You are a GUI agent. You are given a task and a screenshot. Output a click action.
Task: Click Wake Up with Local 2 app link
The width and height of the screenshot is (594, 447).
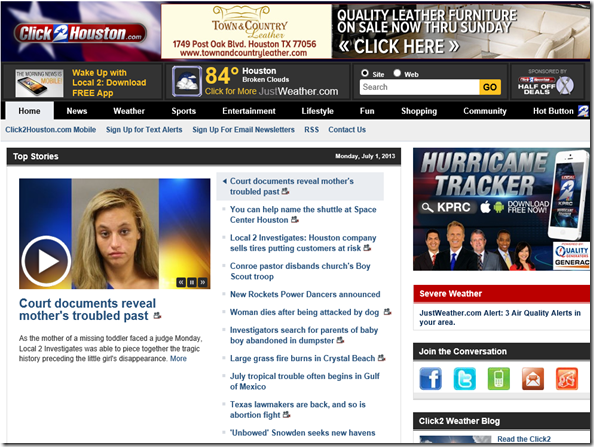point(109,83)
